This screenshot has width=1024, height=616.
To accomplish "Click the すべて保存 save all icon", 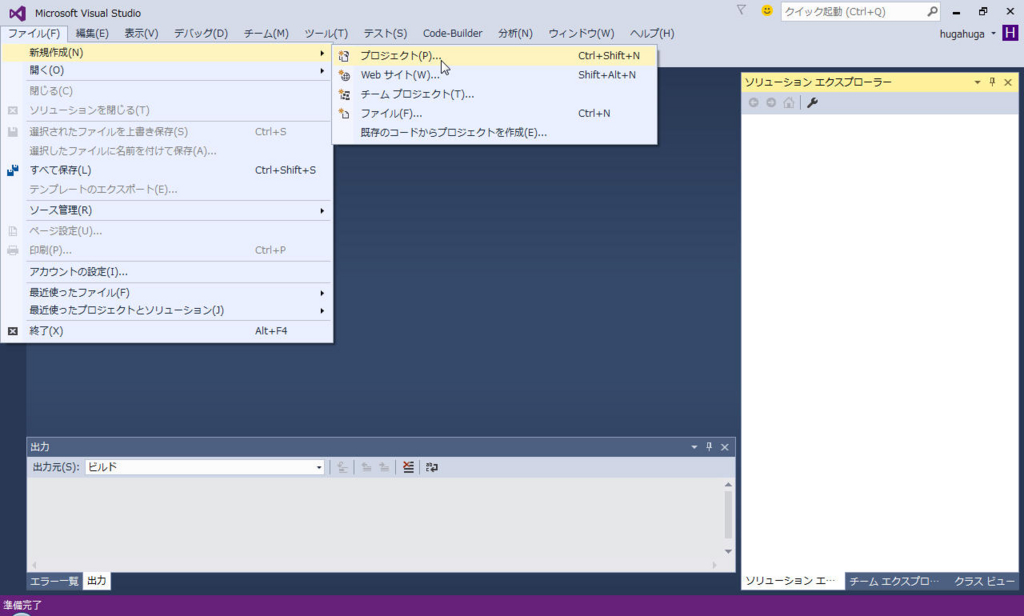I will (12, 170).
